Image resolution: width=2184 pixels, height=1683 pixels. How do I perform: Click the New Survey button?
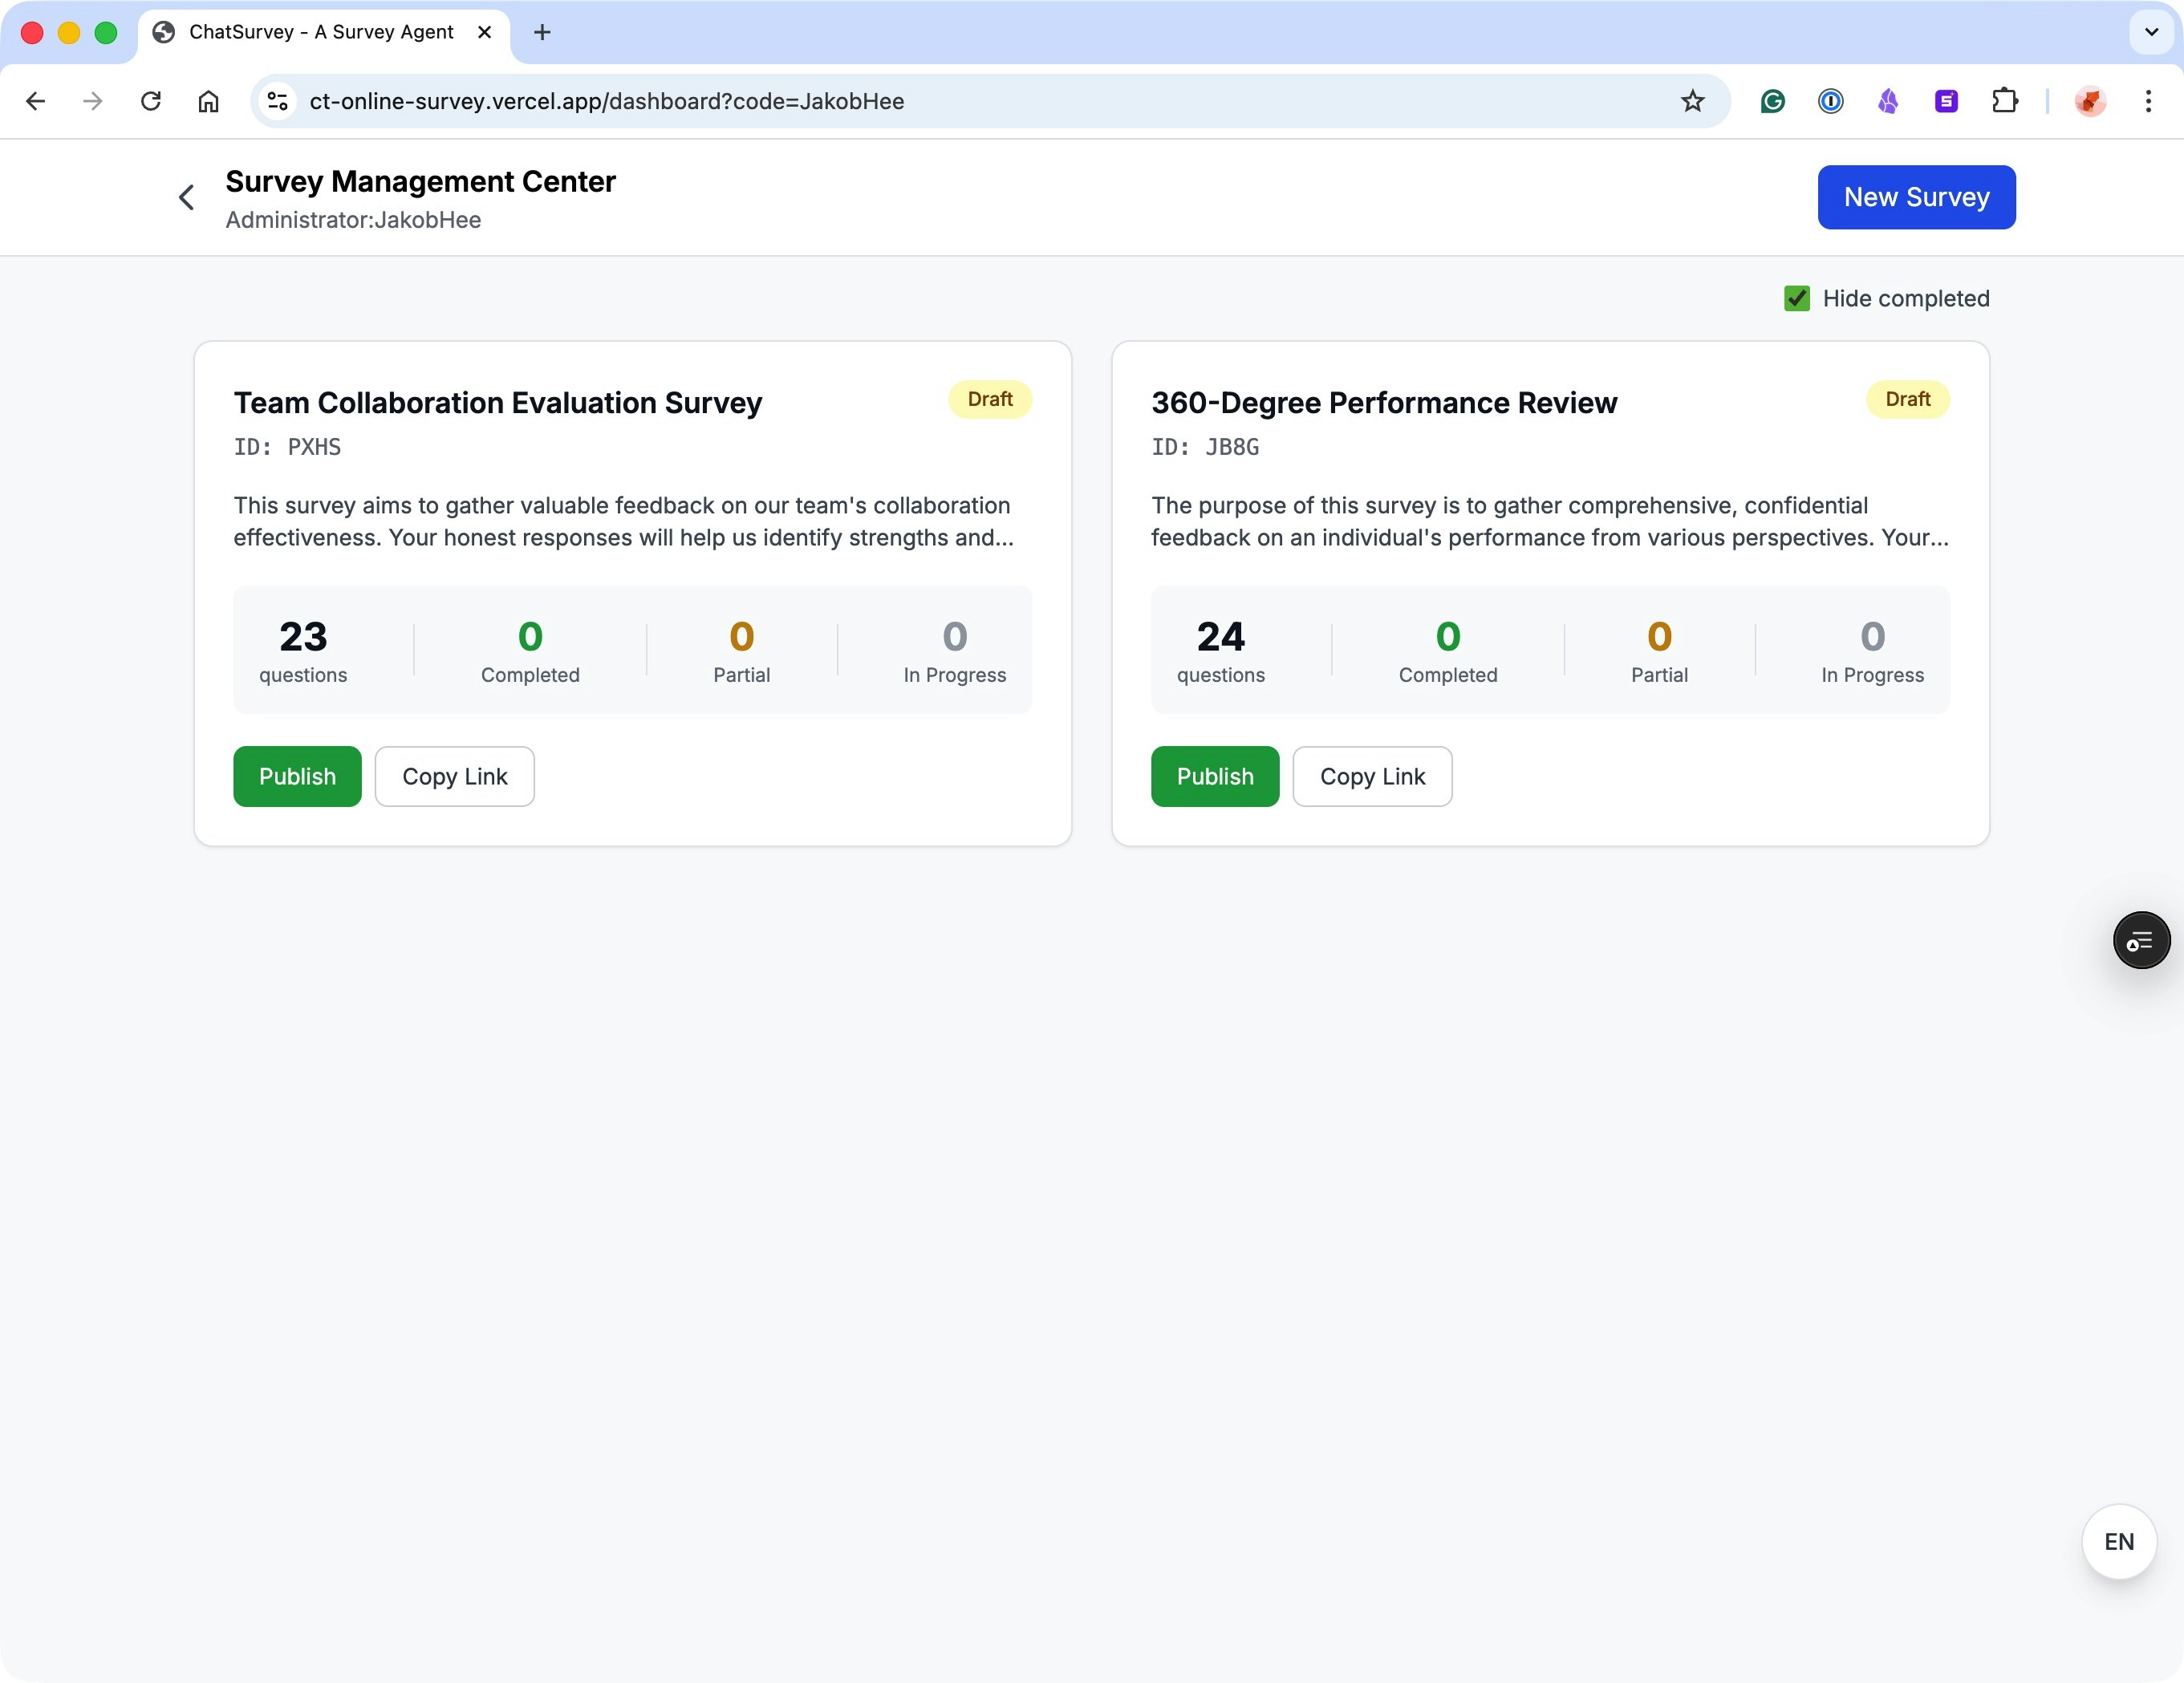[x=1916, y=197]
